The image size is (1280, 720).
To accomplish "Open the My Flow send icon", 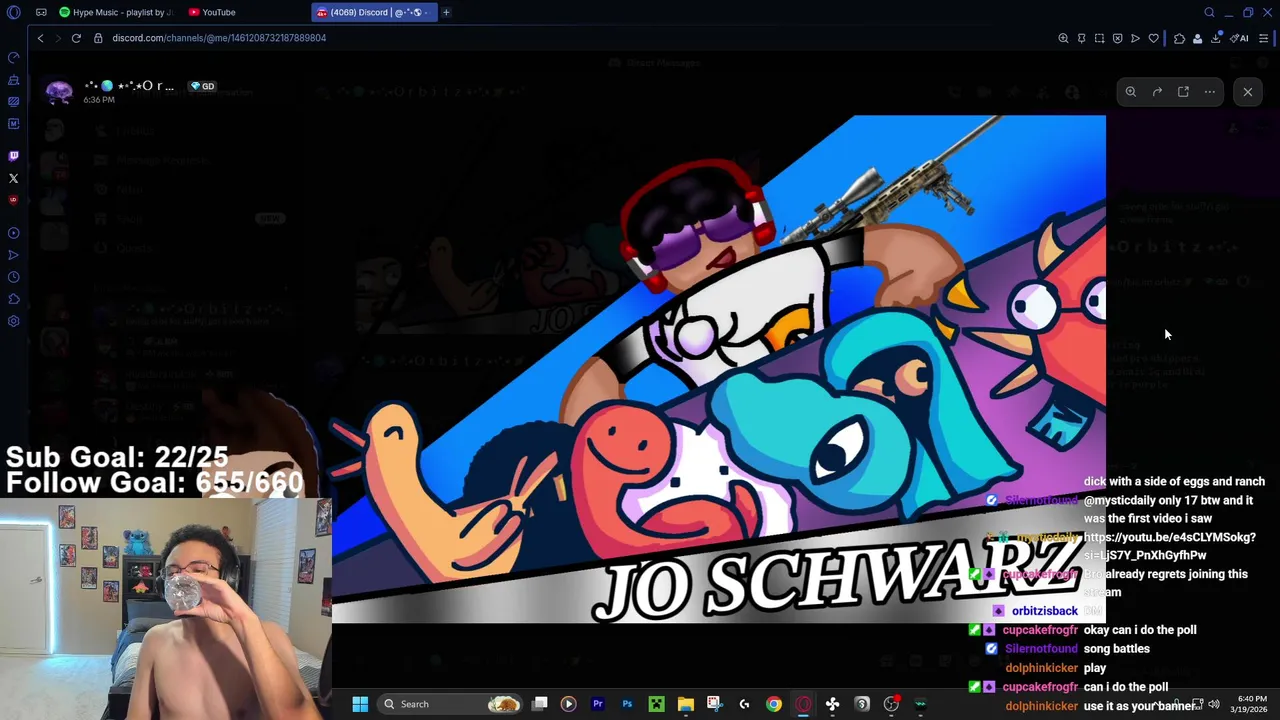I will pos(1135,38).
